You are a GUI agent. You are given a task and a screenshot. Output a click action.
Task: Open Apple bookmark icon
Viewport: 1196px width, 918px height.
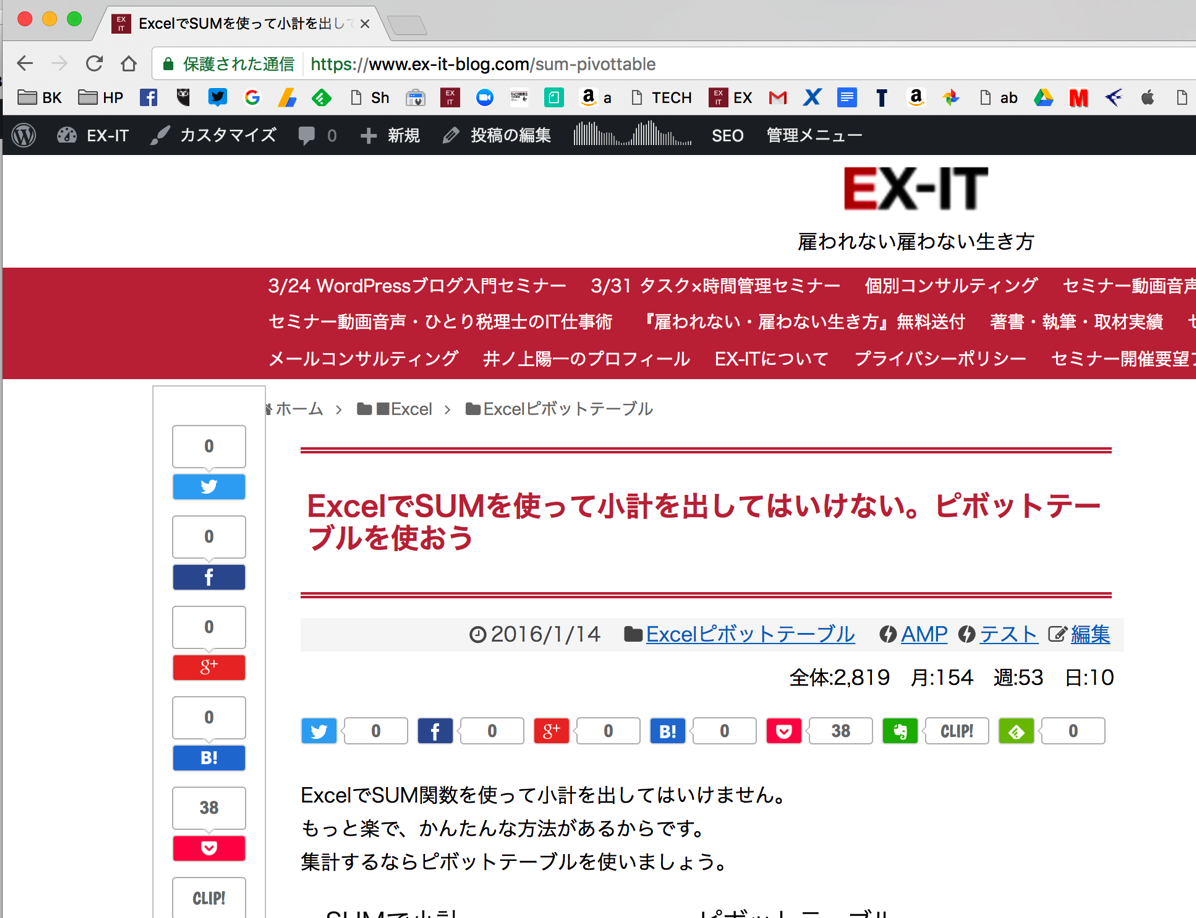1147,98
